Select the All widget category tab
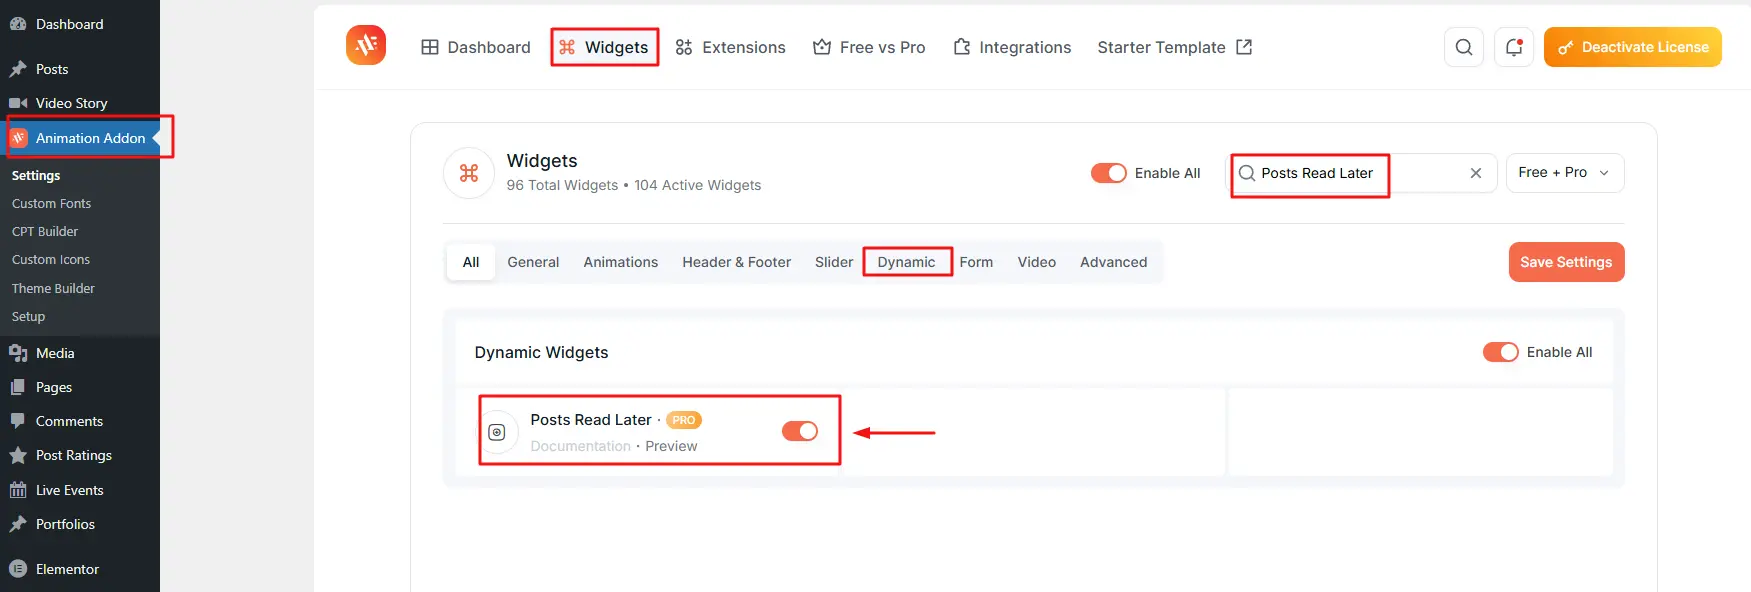This screenshot has width=1751, height=592. [471, 262]
